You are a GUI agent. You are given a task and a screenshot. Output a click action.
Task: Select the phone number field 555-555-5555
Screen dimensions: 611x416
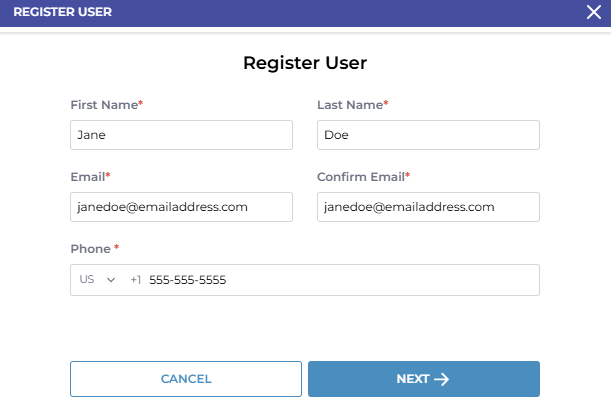pos(340,280)
